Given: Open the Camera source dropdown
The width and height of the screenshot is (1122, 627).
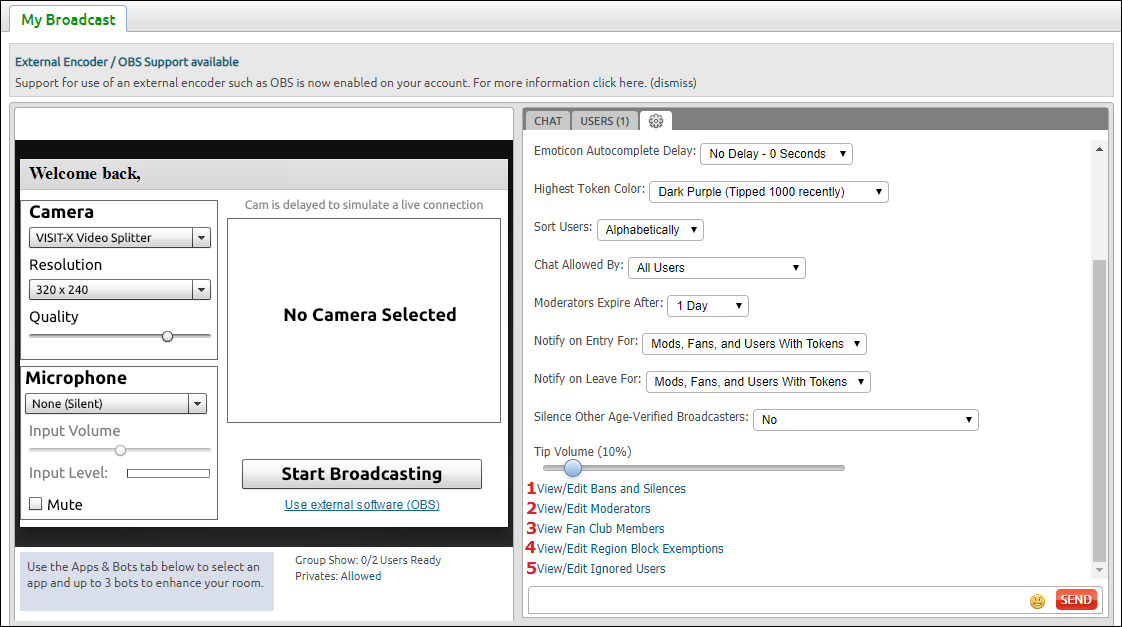Looking at the screenshot, I should pyautogui.click(x=120, y=238).
